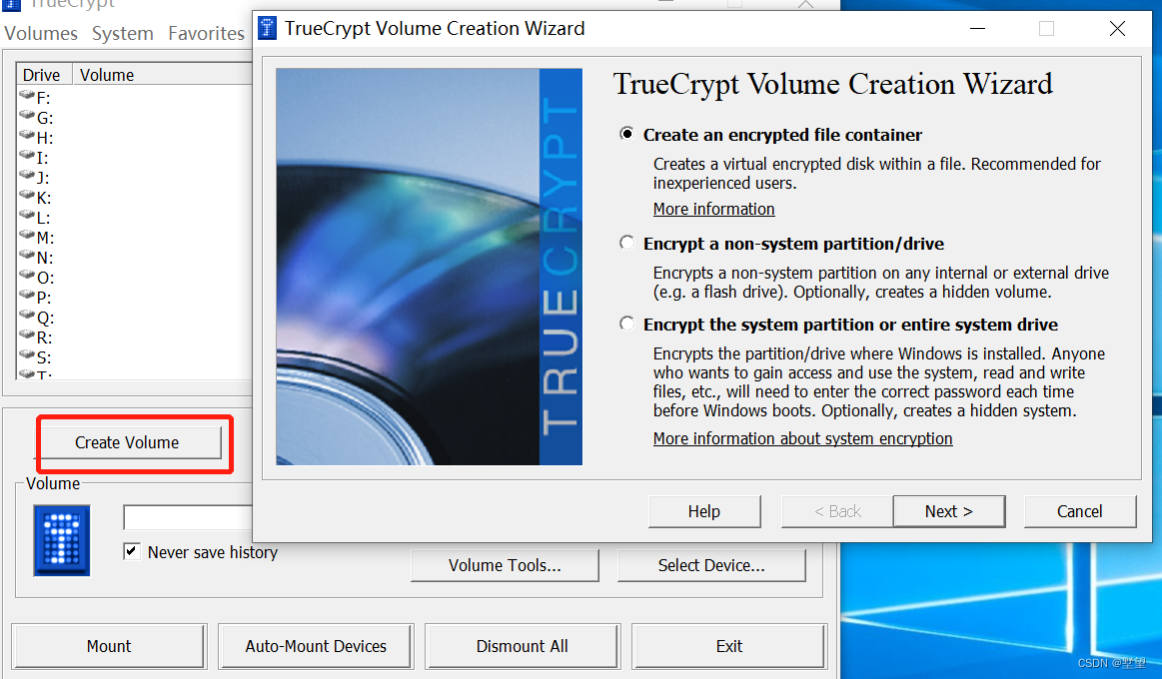Screen dimensions: 1162x679
Task: Open the Favorites menu
Action: pyautogui.click(x=206, y=33)
